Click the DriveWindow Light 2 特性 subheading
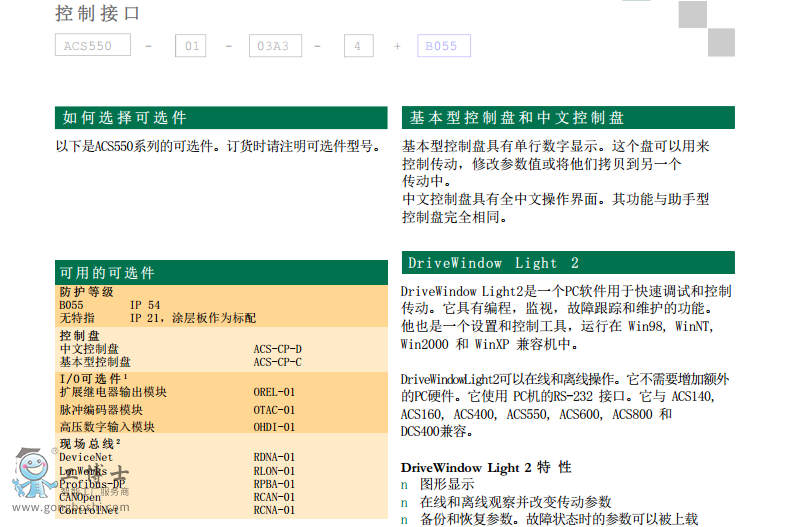 [486, 467]
